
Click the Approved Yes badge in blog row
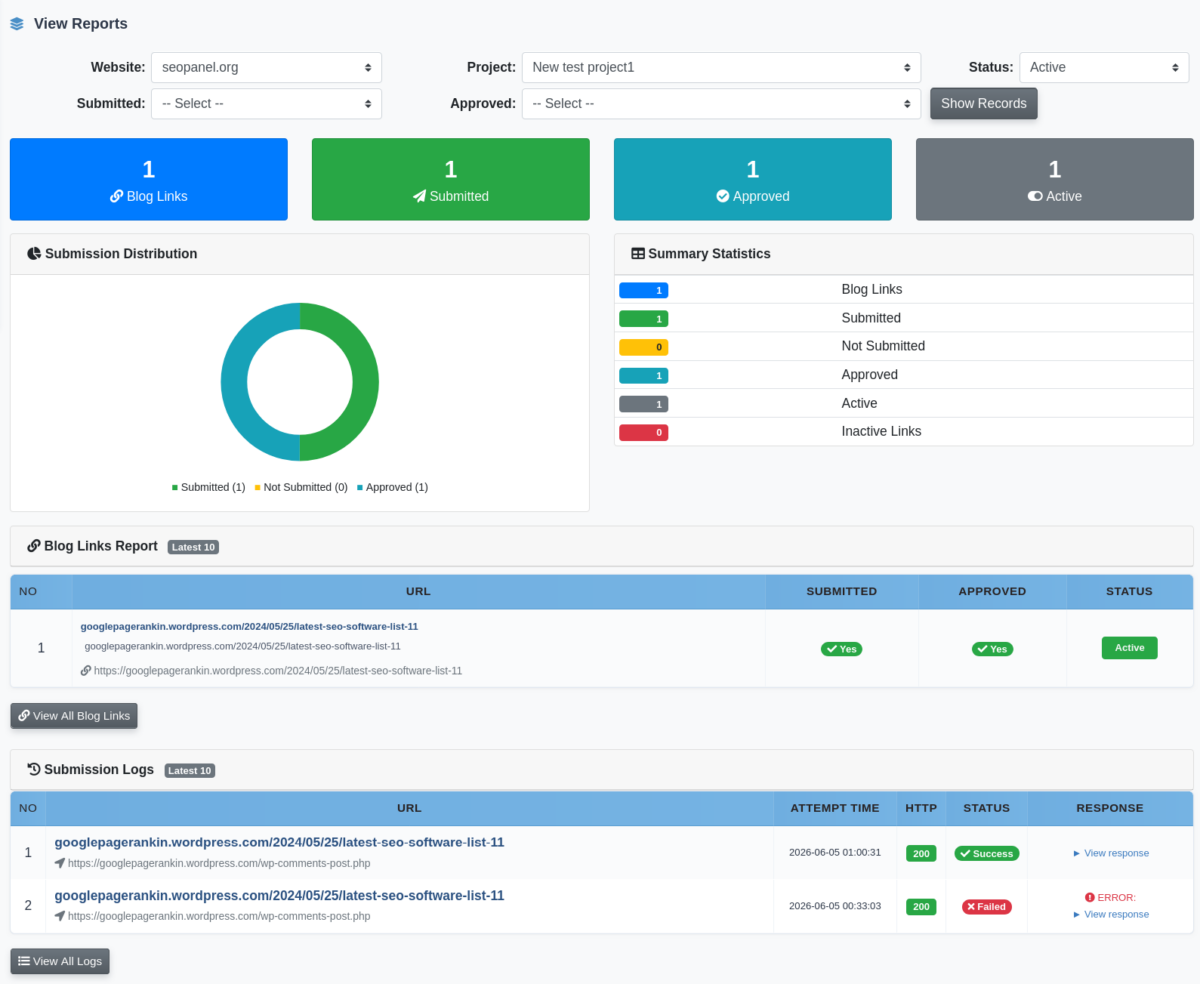(992, 649)
